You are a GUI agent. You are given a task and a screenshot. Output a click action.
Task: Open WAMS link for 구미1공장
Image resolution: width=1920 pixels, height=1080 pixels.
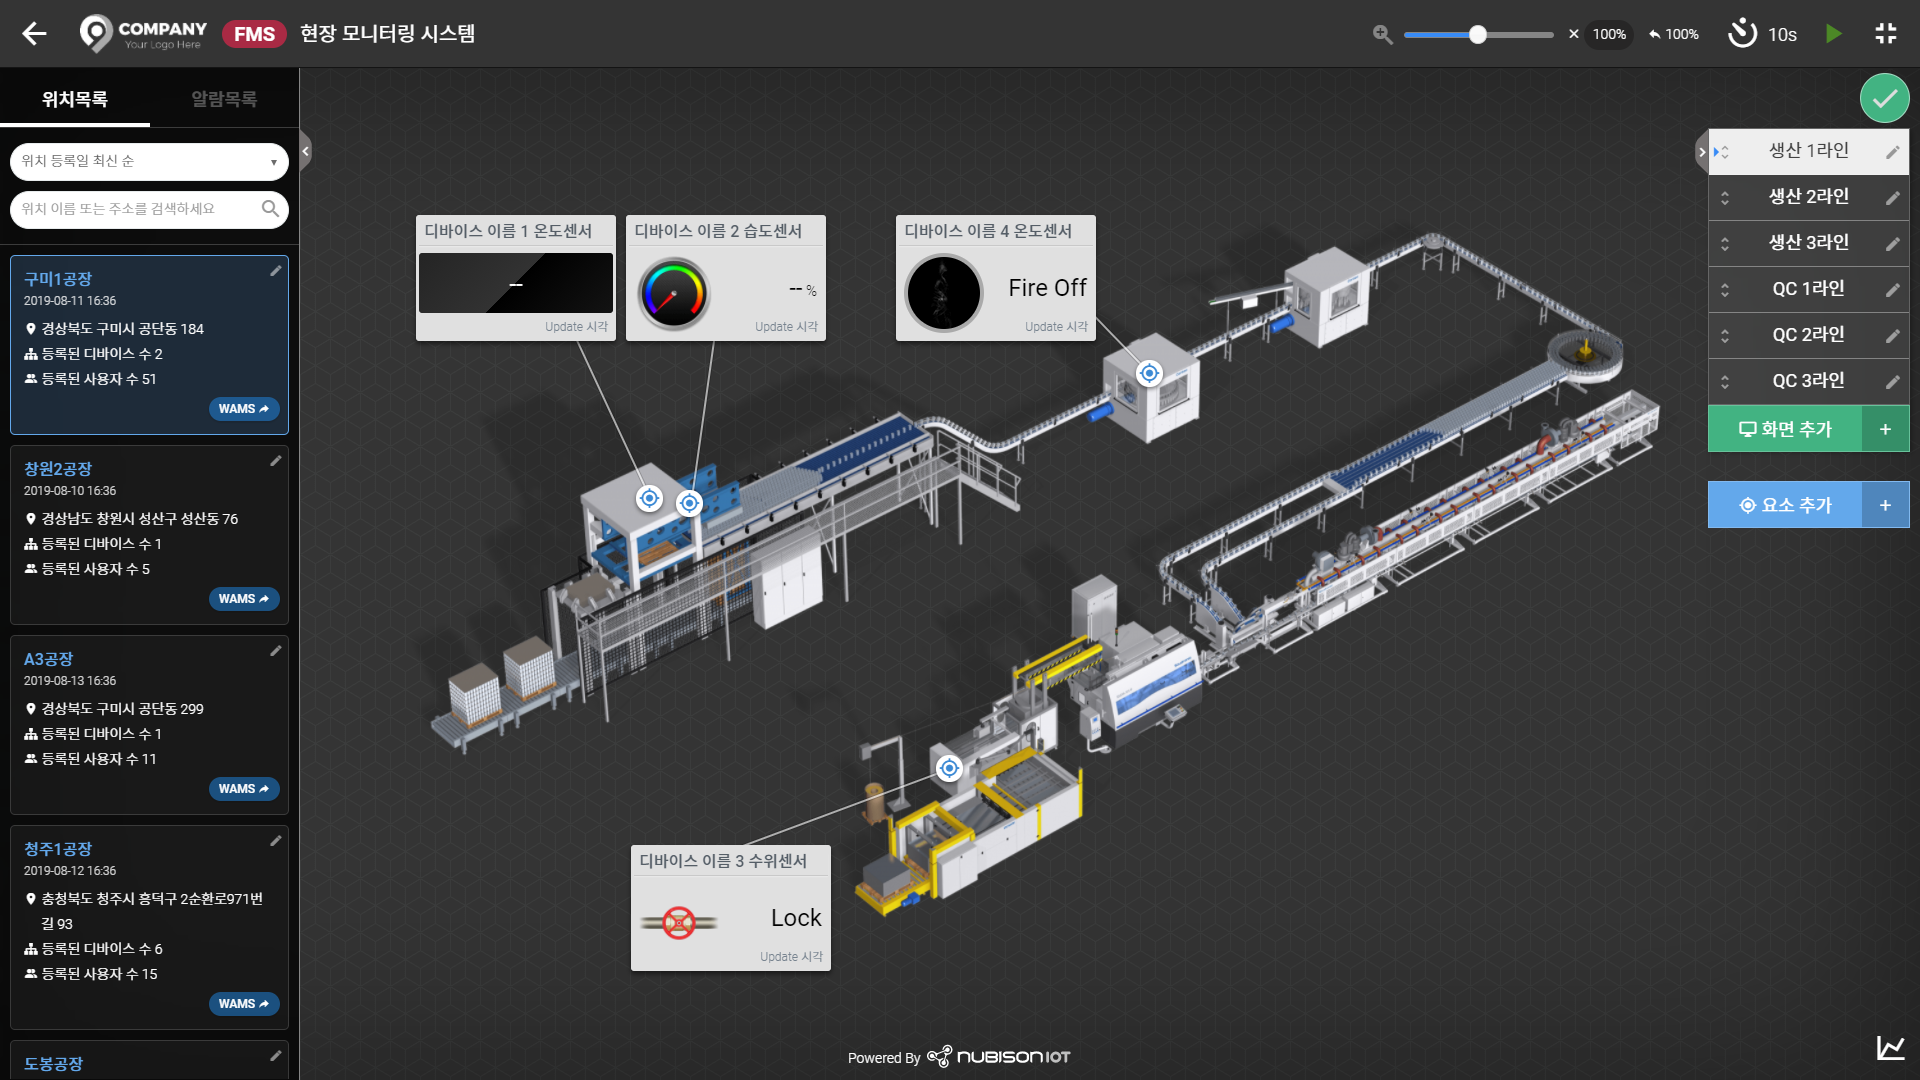coord(244,409)
